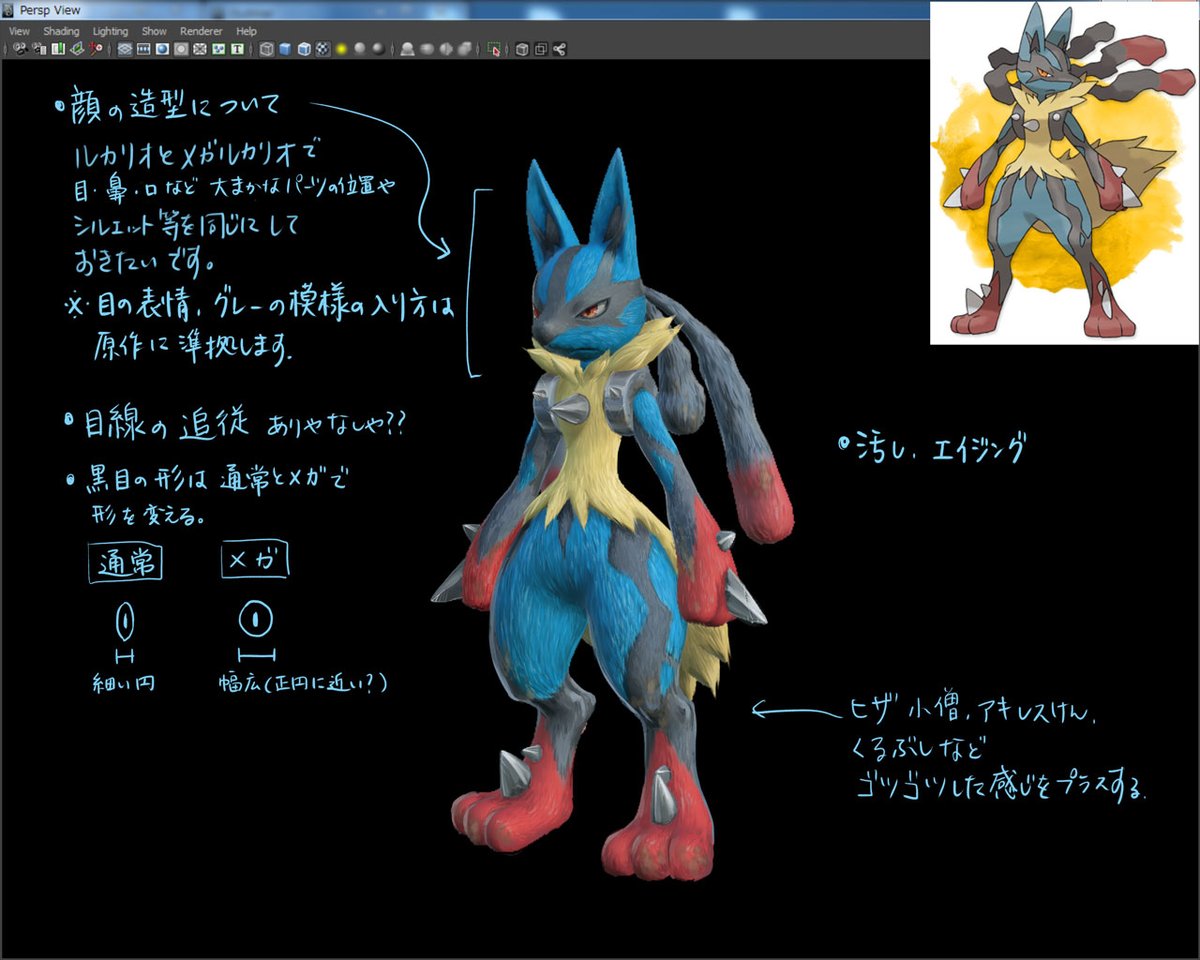
Task: Open the Lighting menu
Action: (x=111, y=32)
